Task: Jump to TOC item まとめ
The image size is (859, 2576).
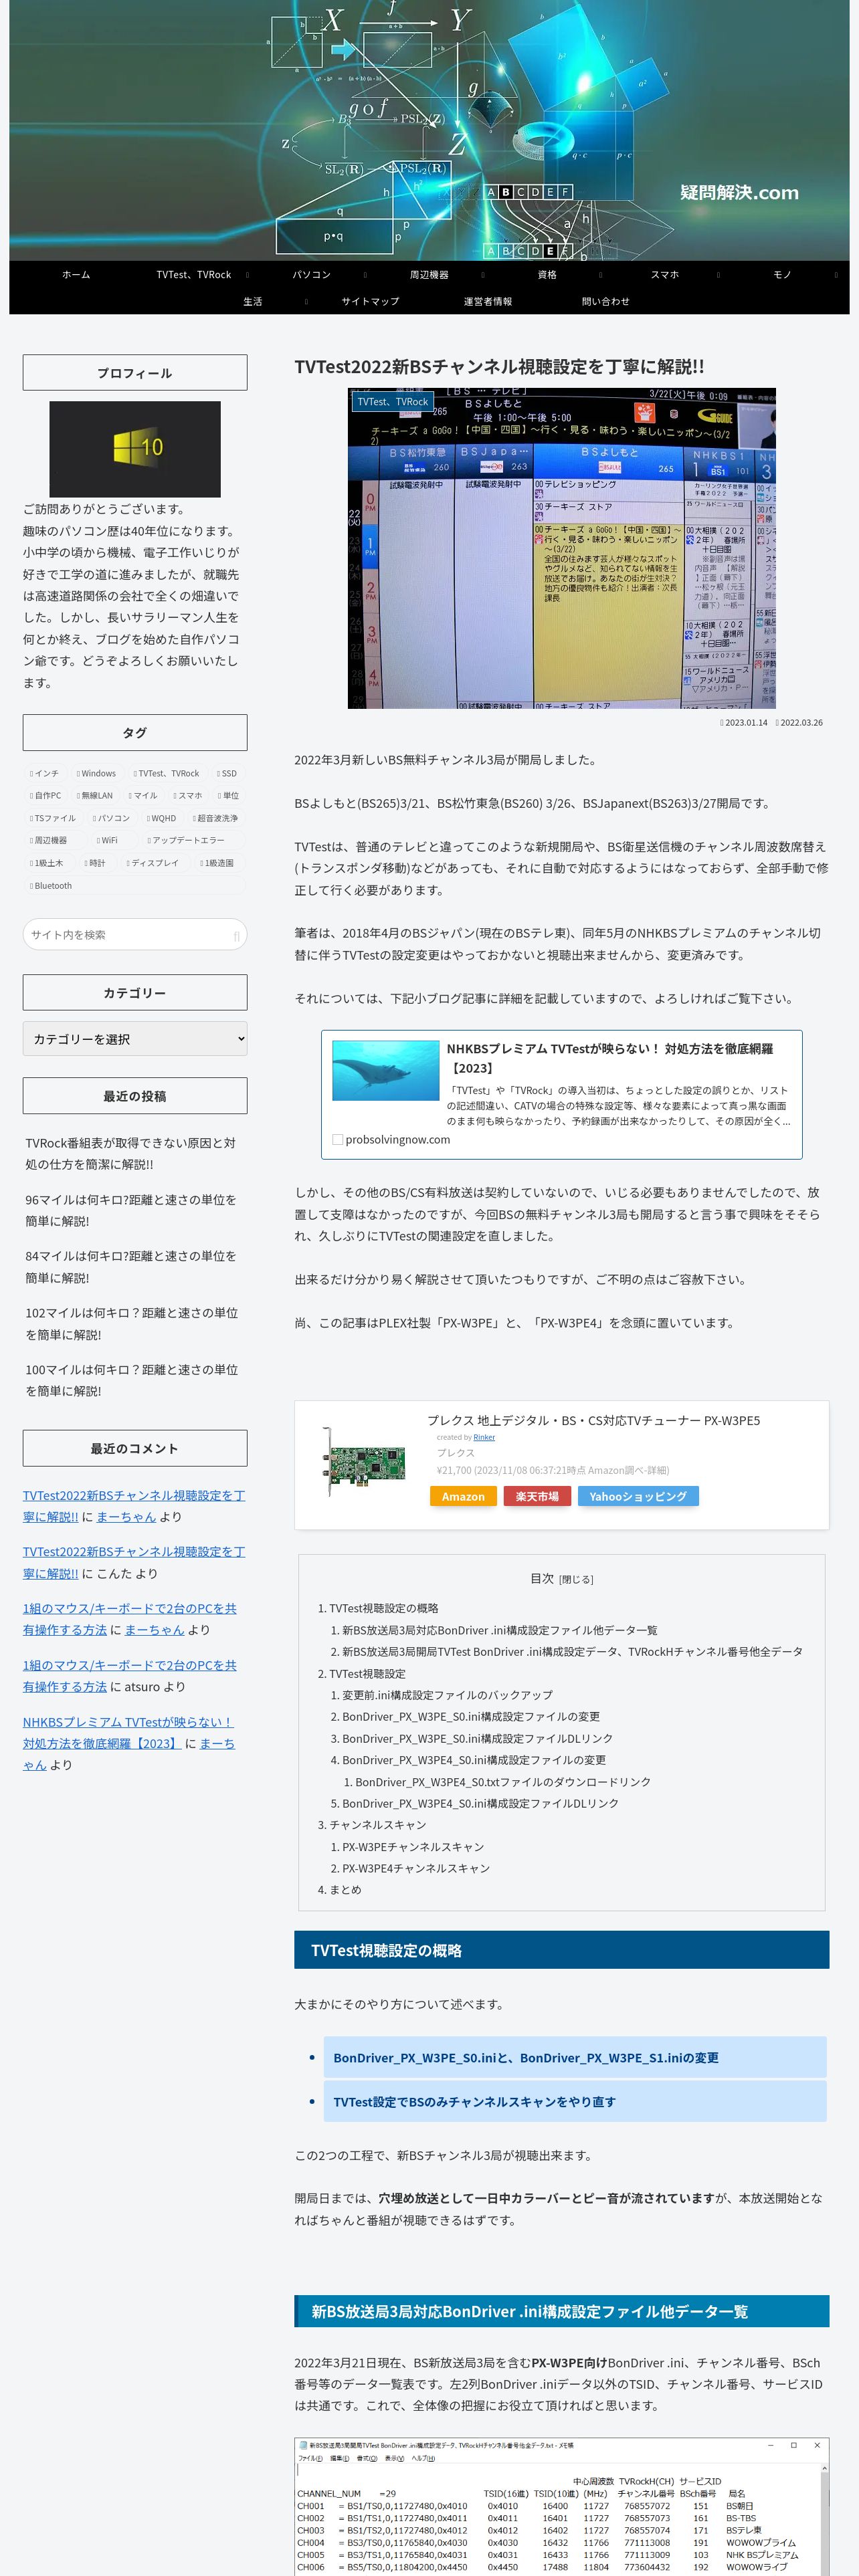Action: click(345, 1890)
